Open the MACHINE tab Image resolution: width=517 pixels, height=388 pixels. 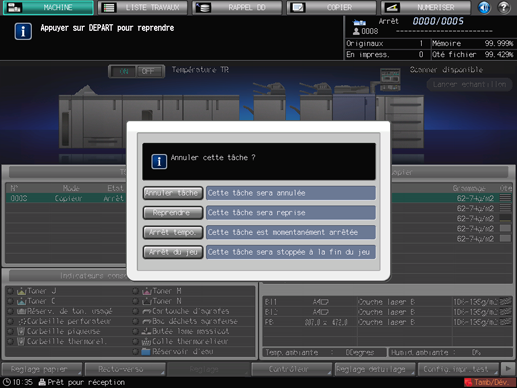click(48, 8)
